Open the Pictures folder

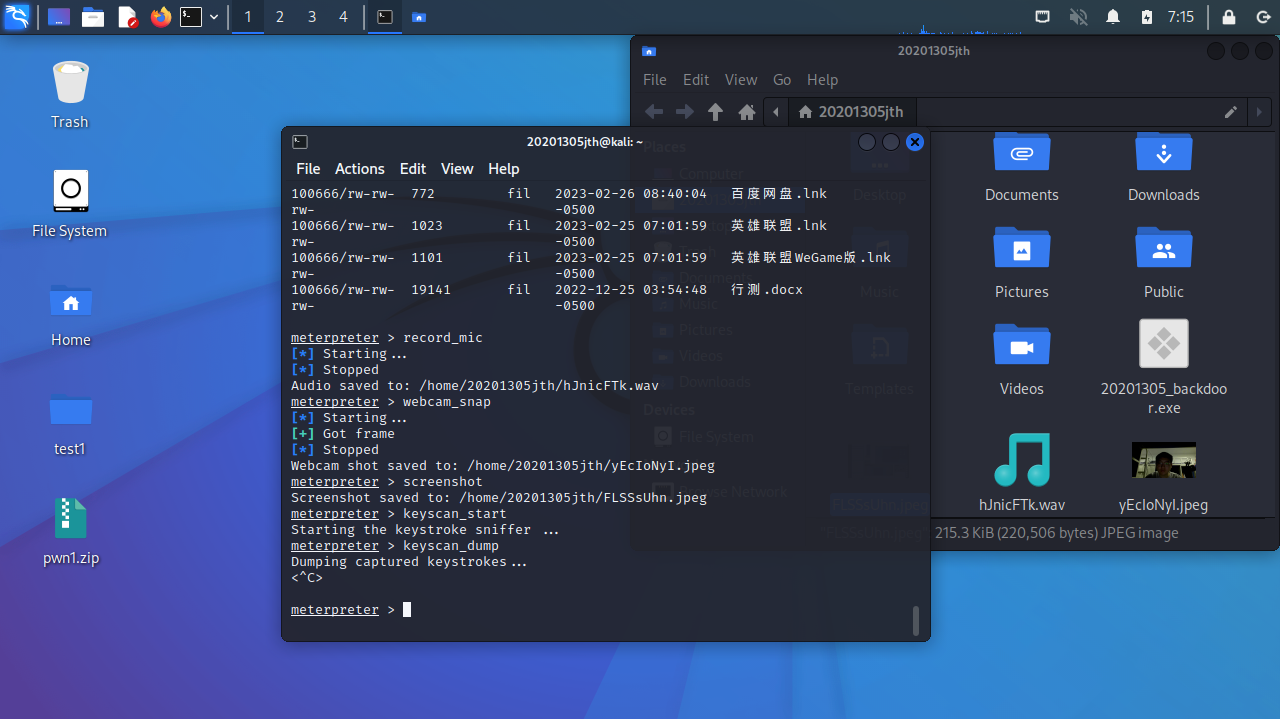point(1021,263)
